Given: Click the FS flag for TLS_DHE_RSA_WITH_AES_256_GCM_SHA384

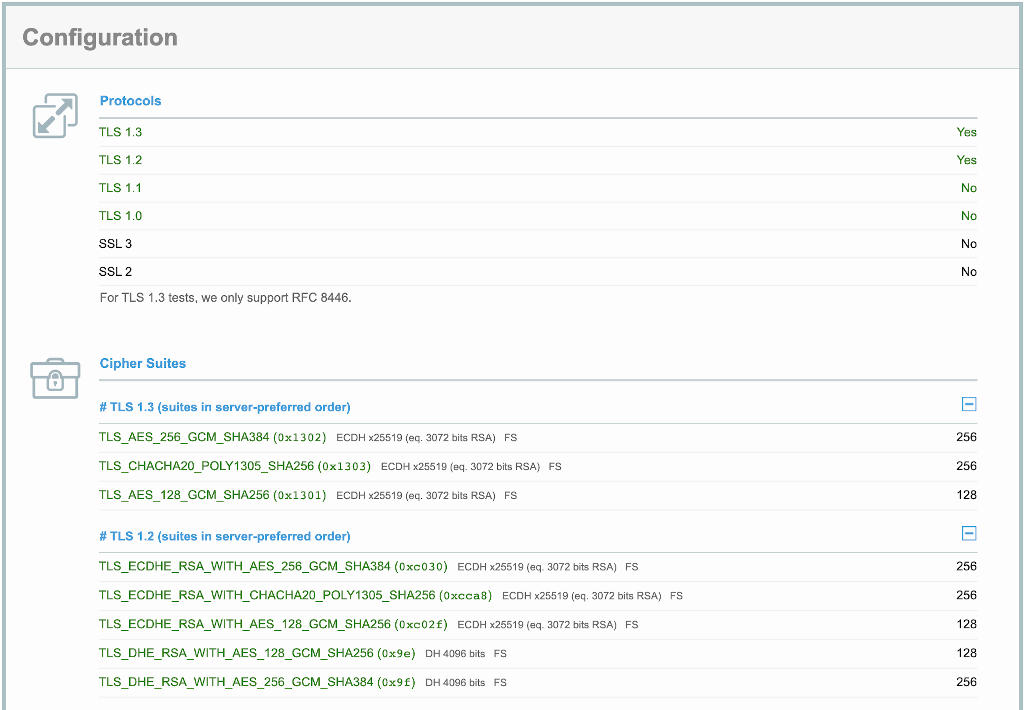Looking at the screenshot, I should 500,683.
